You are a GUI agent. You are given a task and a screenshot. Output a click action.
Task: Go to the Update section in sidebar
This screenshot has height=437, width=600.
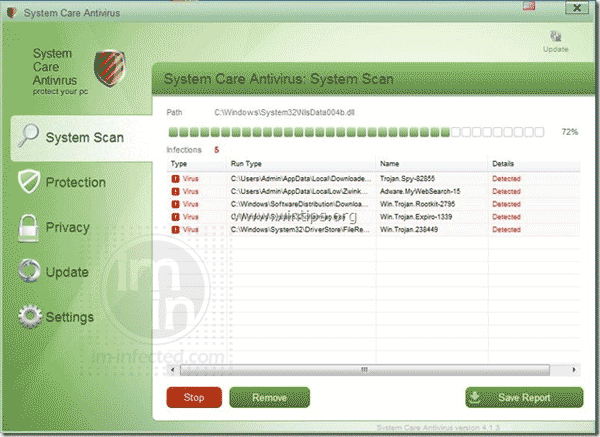click(x=67, y=272)
